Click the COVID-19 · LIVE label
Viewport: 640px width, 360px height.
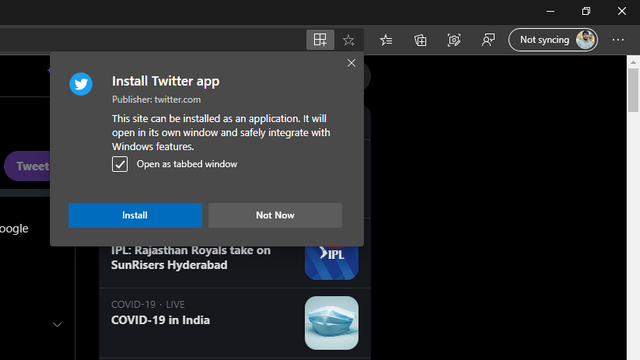pyautogui.click(x=148, y=304)
